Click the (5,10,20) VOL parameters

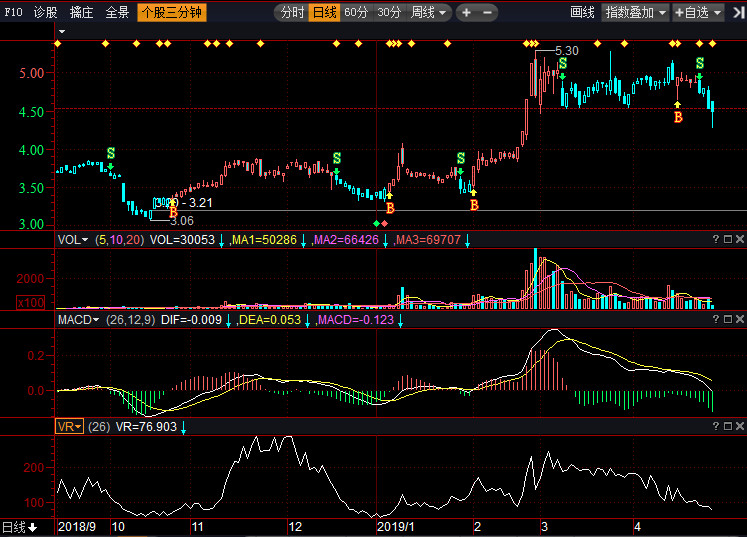(119, 240)
